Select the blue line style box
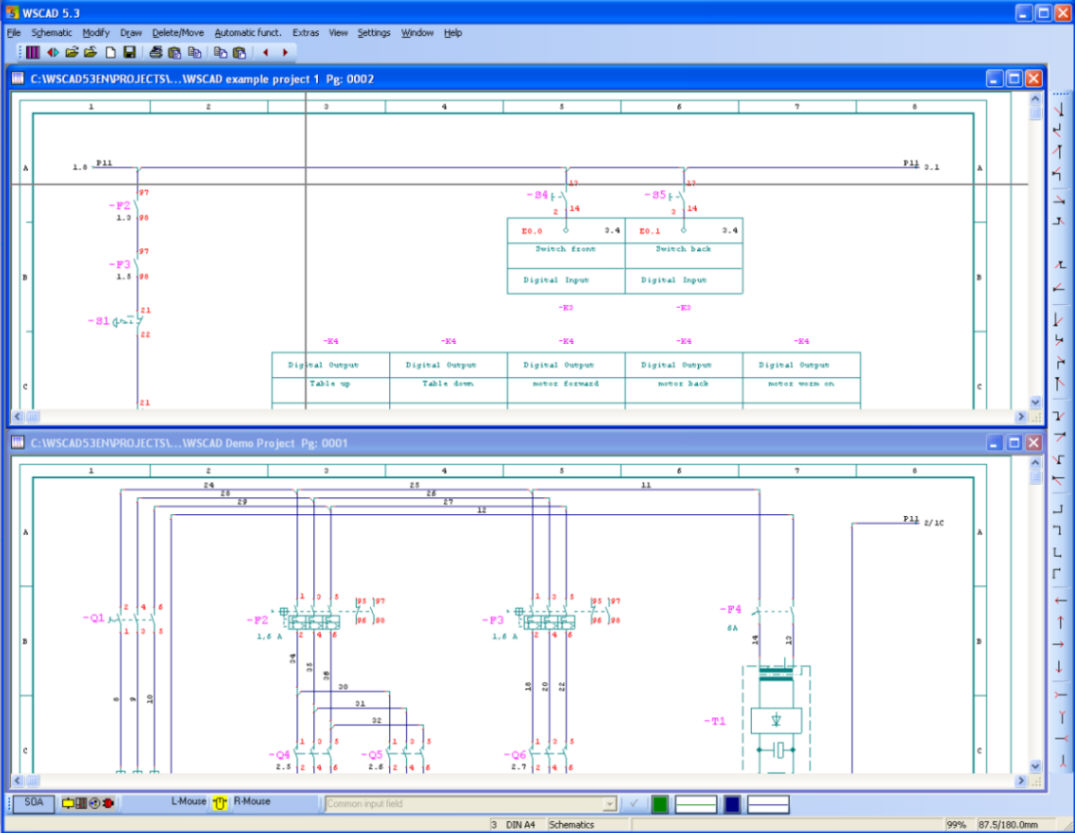 (768, 804)
